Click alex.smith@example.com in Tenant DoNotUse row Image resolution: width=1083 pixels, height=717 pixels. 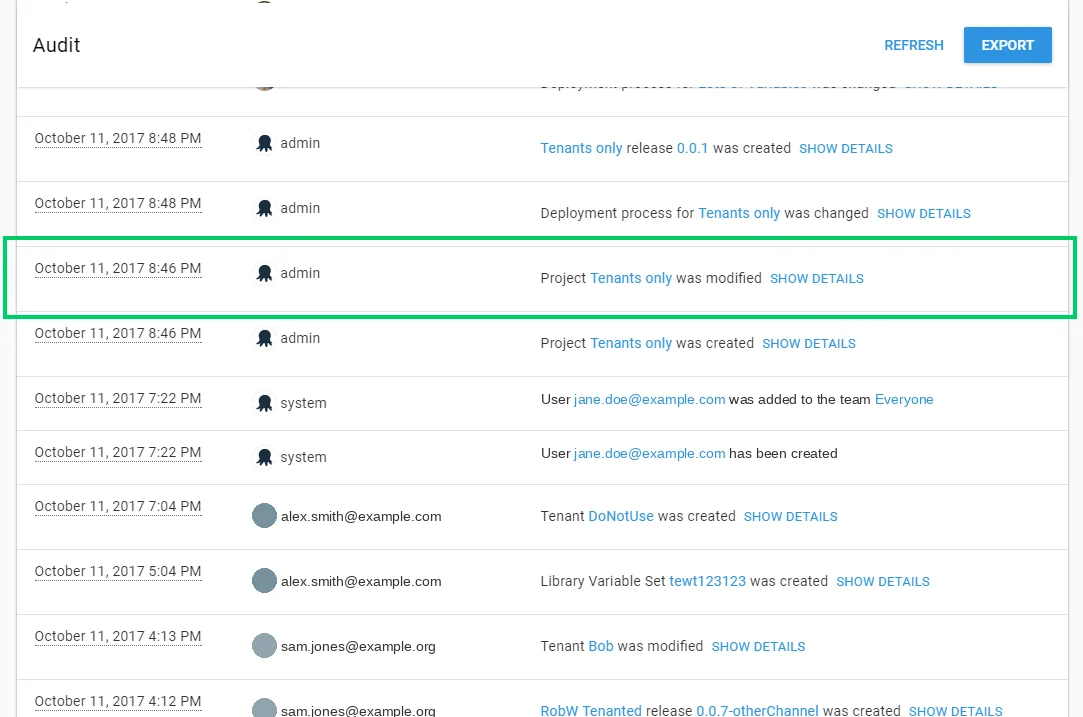tap(361, 516)
